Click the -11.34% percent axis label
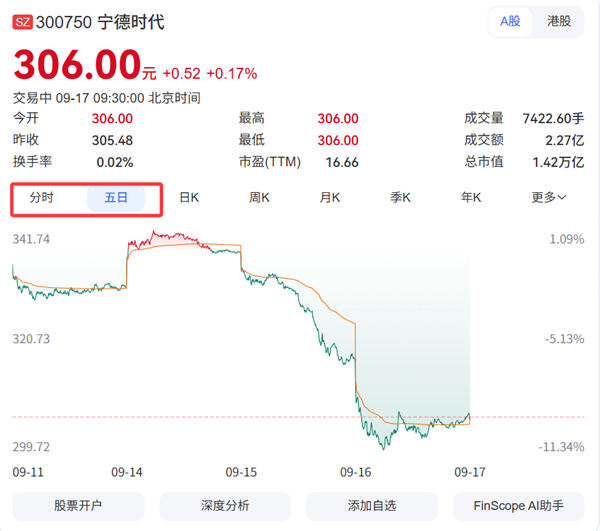This screenshot has height=531, width=600. pyautogui.click(x=561, y=447)
